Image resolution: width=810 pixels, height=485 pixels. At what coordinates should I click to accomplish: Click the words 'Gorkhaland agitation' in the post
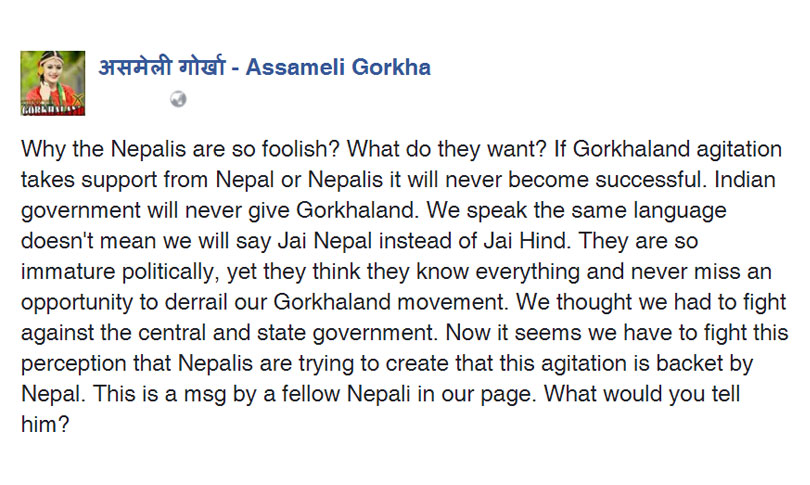click(x=677, y=149)
